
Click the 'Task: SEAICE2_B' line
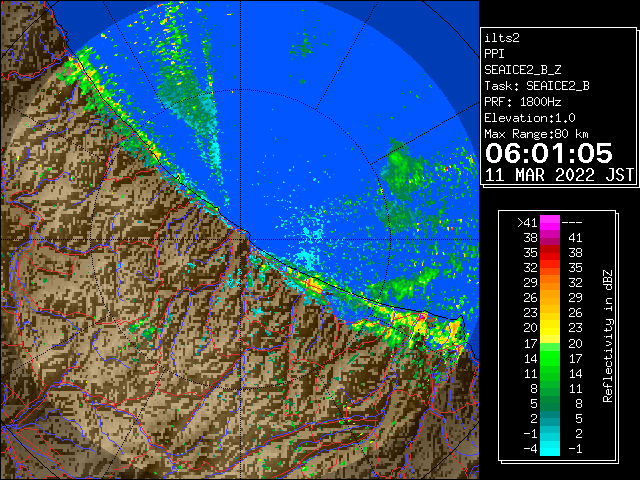click(537, 86)
